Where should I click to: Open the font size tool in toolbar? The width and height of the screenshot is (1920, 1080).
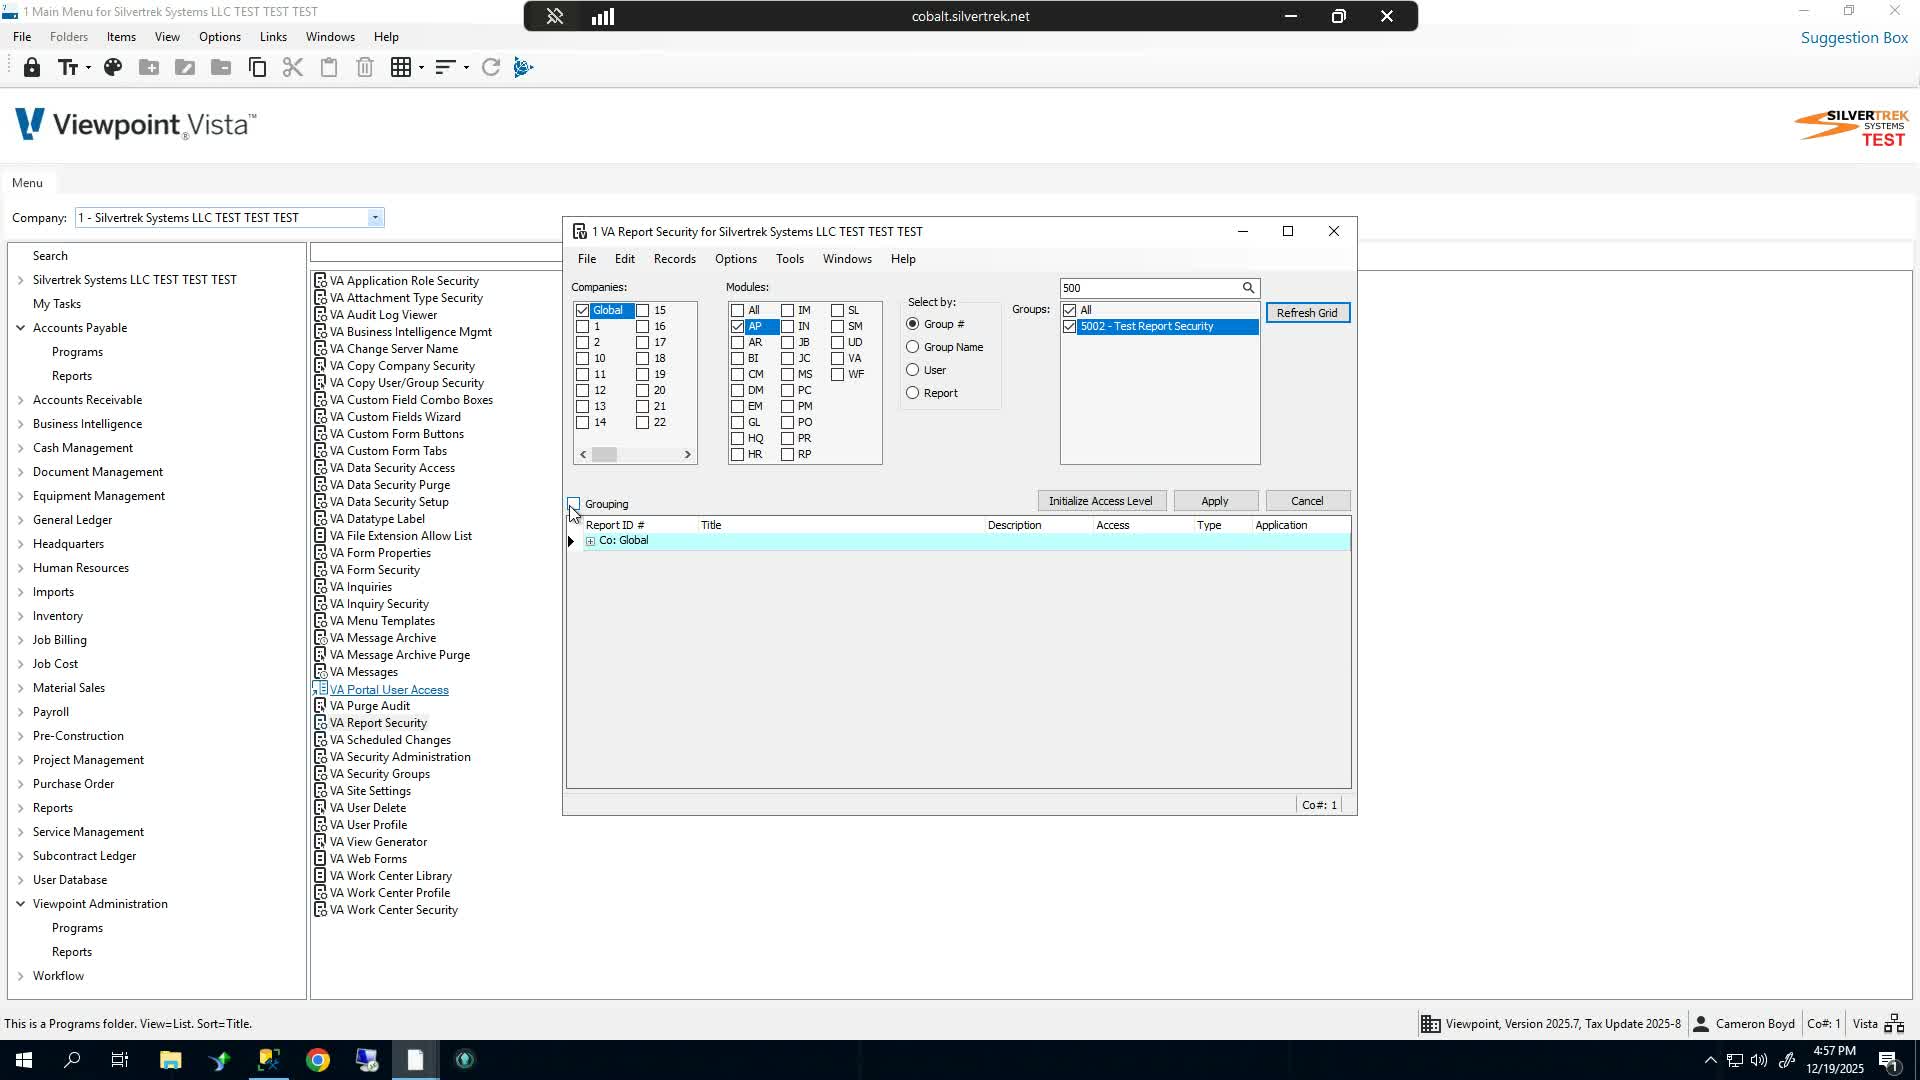coord(68,67)
